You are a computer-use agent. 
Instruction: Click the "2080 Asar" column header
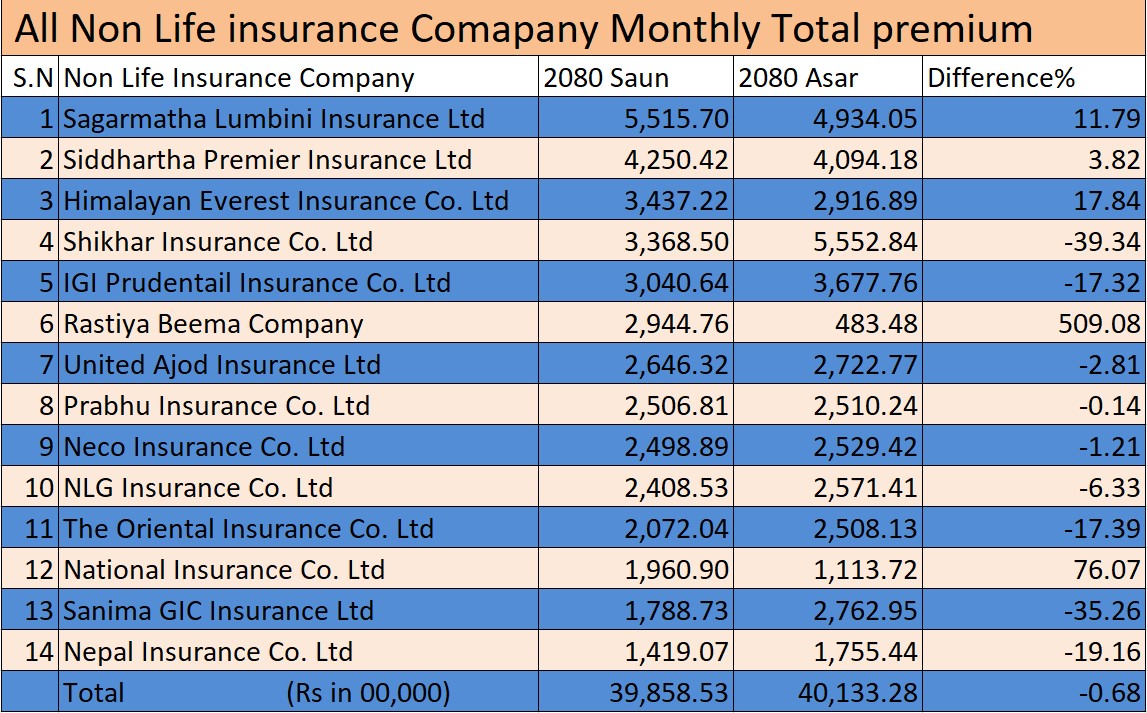point(798,78)
